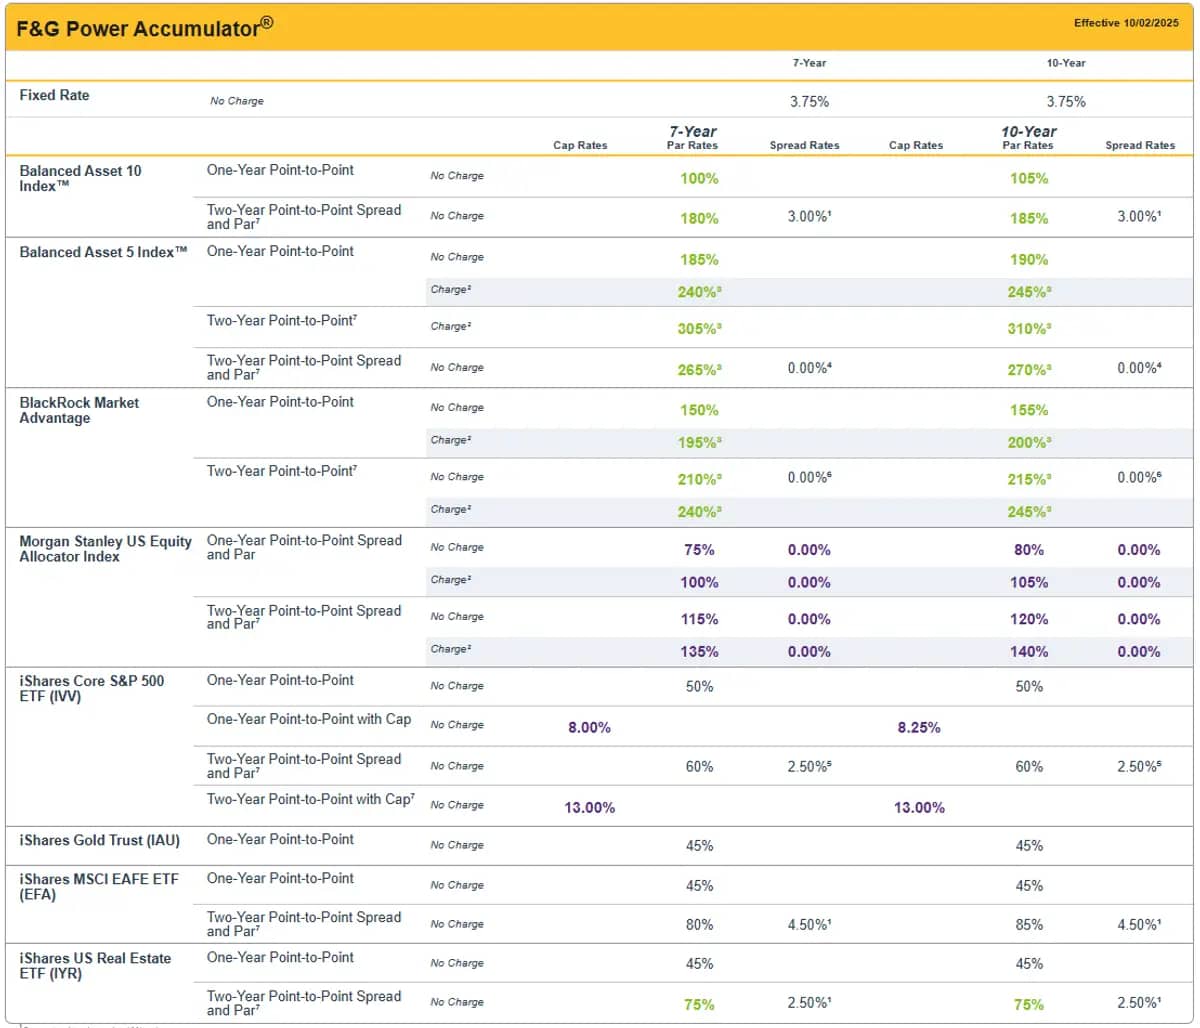This screenshot has height=1028, width=1200.
Task: Click the IVV 10-Year cap rate 8.25%
Action: coord(919,727)
